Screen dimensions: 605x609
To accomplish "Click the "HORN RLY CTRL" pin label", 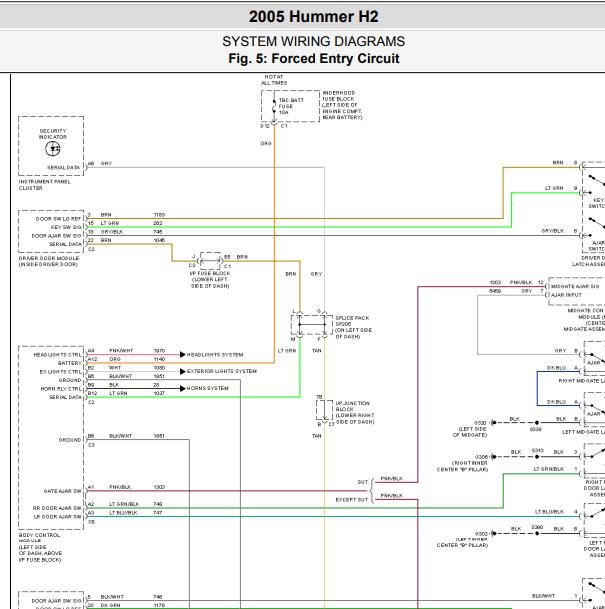I will [61, 389].
